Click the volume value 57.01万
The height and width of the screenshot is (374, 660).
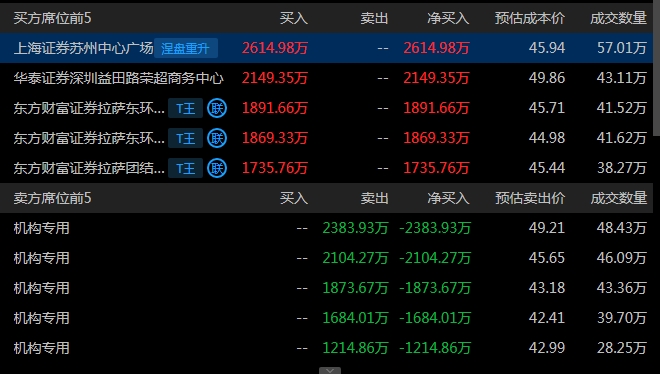[x=622, y=48]
